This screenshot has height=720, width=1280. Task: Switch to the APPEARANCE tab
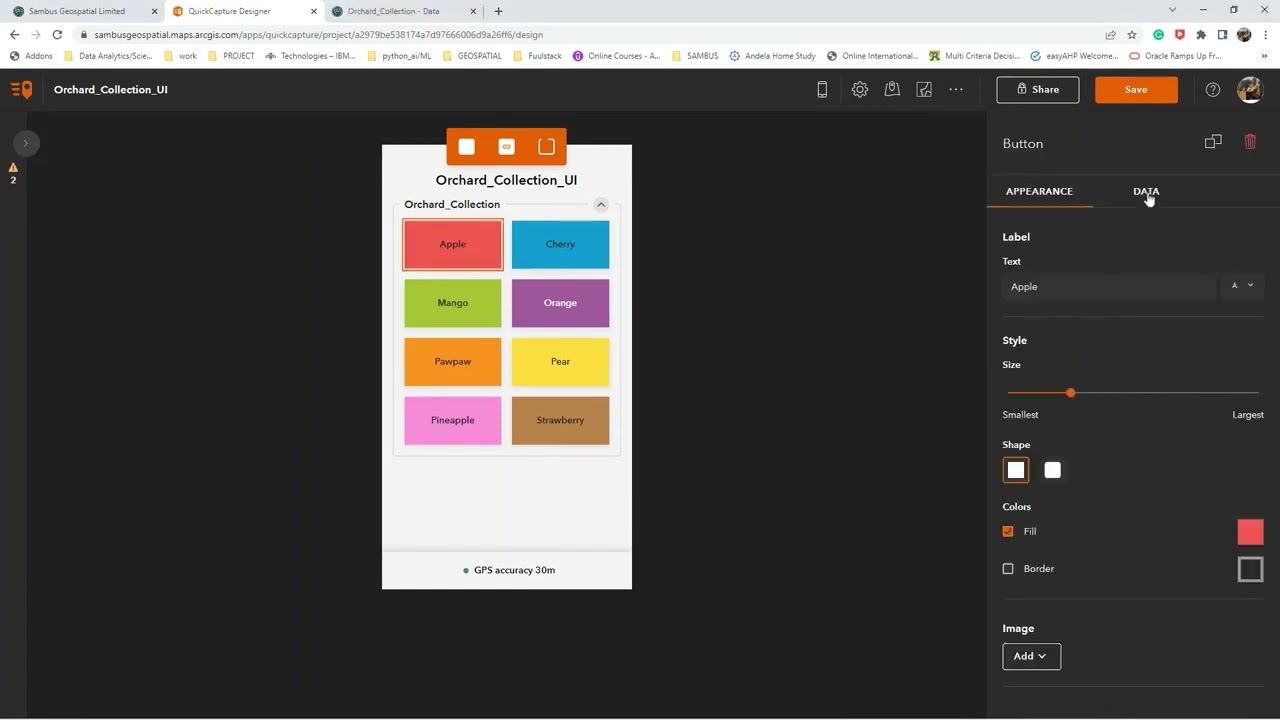[1039, 191]
